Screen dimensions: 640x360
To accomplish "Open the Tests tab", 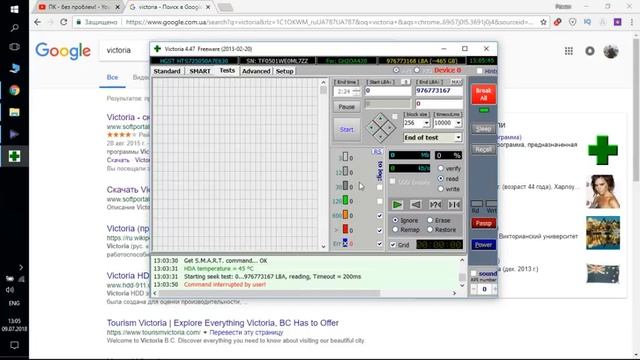I will (227, 71).
